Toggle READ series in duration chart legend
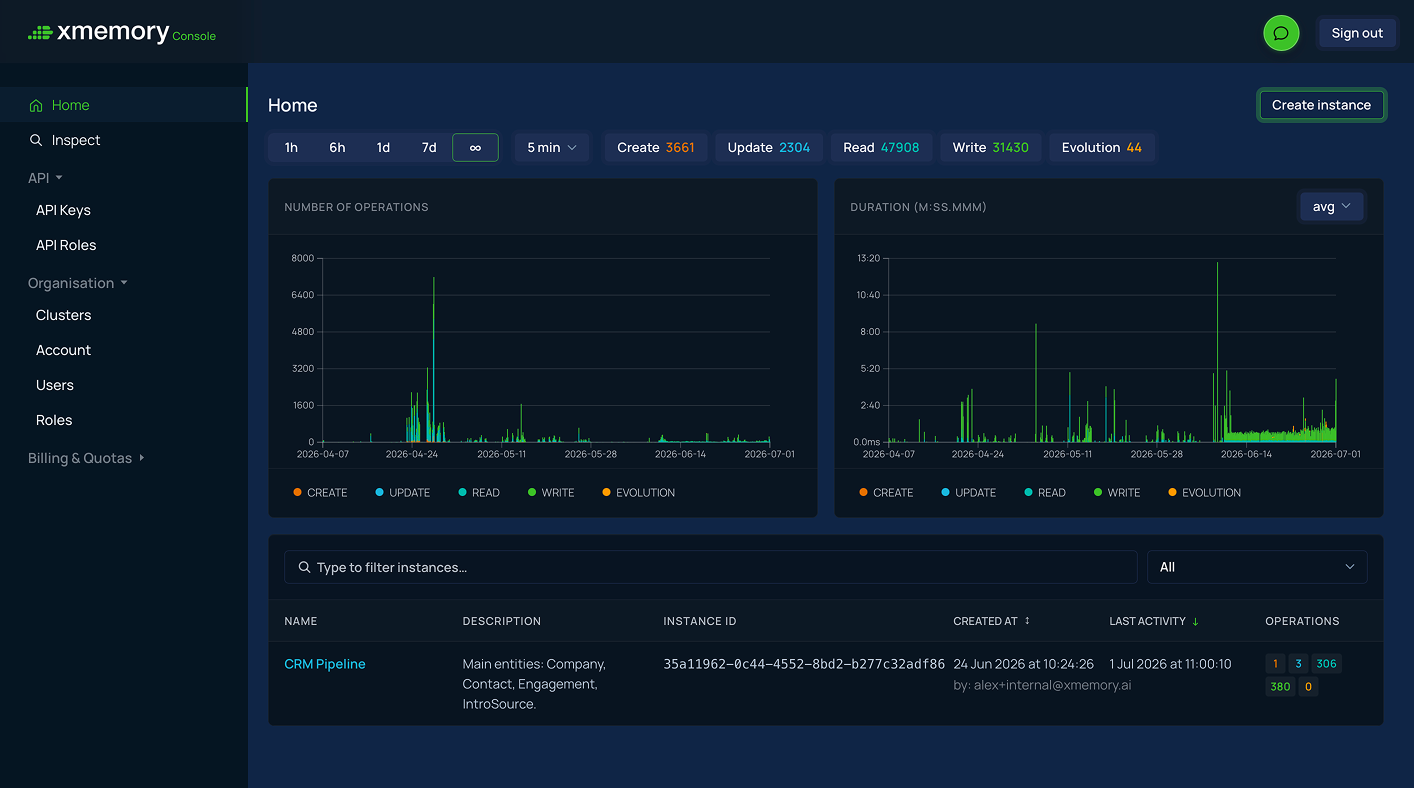Screen dimensions: 1414x788 (1044, 492)
